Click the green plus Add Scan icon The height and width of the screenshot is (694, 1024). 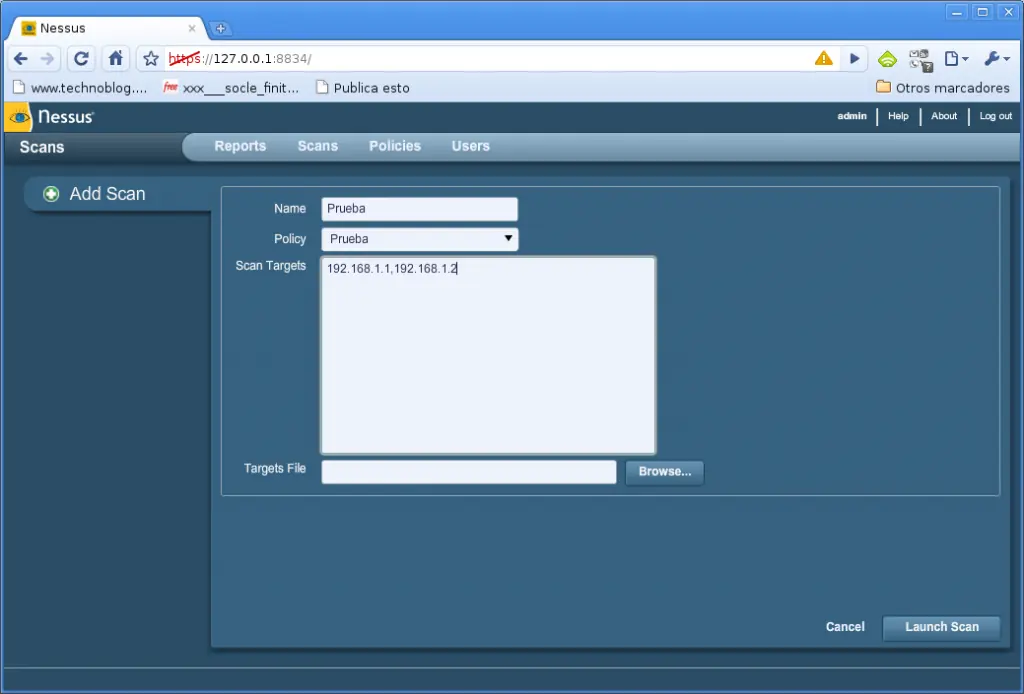coord(51,194)
